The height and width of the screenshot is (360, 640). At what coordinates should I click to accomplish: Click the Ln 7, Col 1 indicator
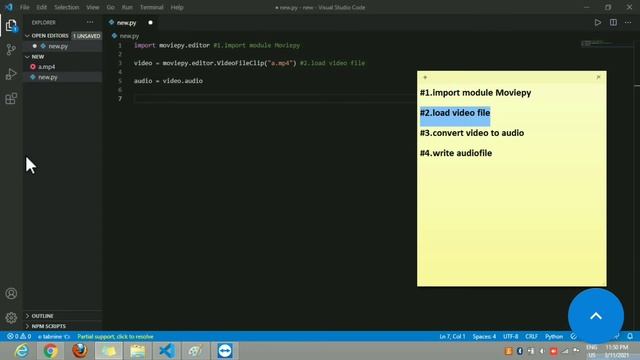pyautogui.click(x=452, y=337)
